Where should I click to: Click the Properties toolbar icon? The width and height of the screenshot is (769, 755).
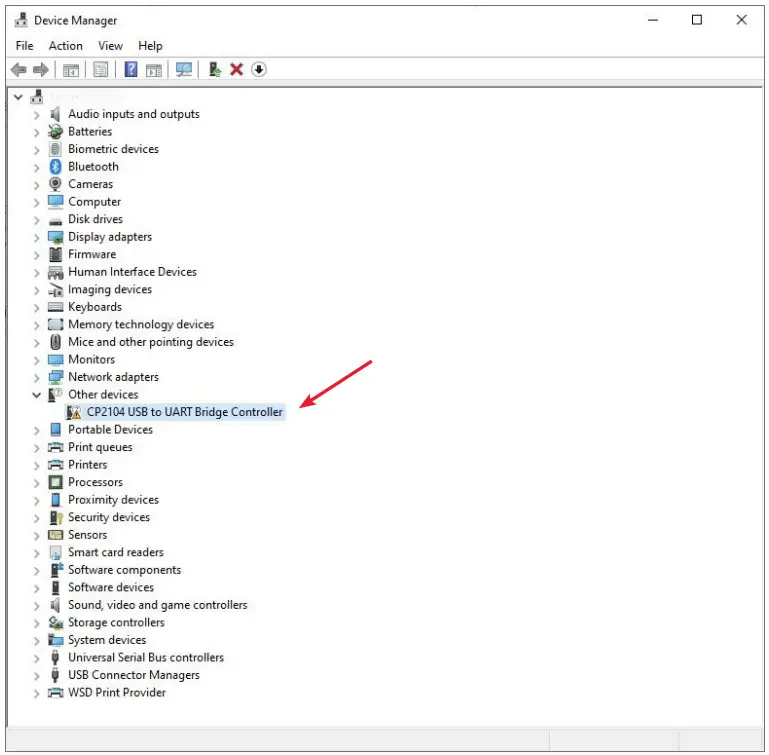tap(101, 70)
